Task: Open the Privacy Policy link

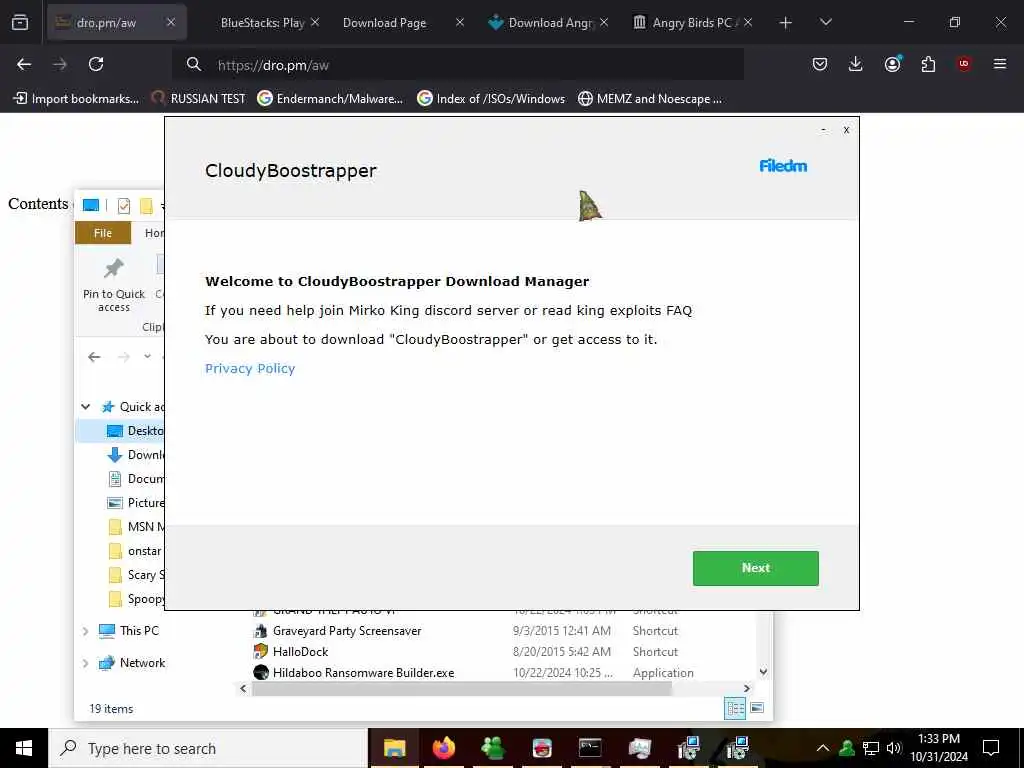Action: point(250,368)
